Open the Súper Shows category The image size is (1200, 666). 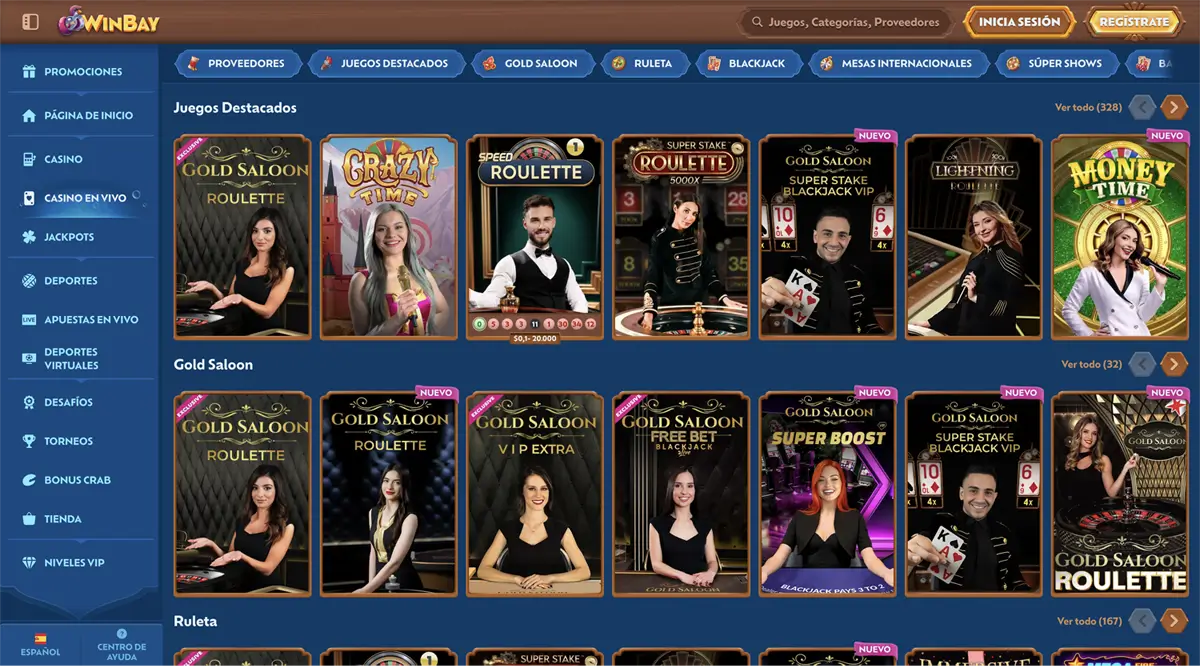1057,63
